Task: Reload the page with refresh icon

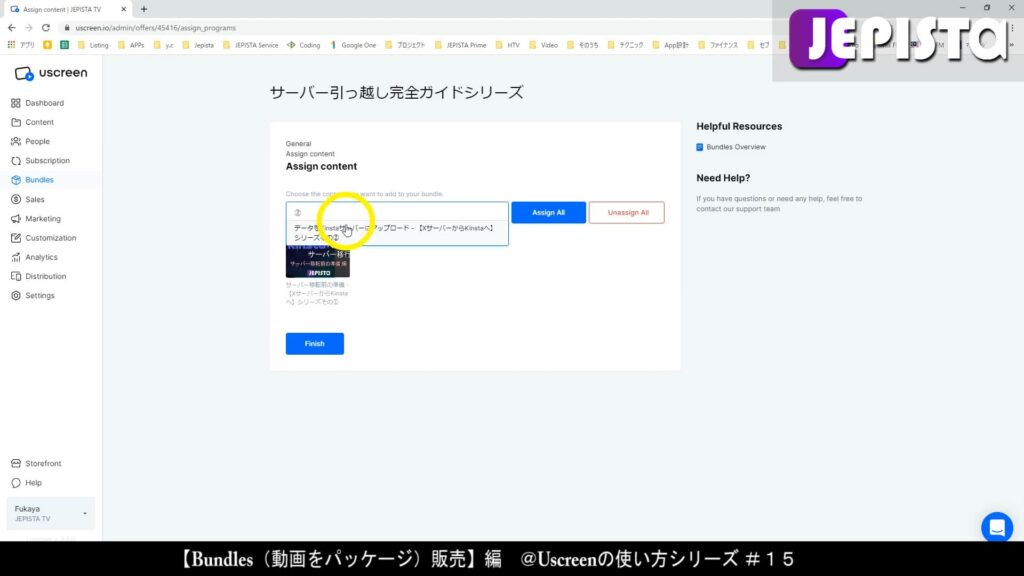Action: click(46, 28)
